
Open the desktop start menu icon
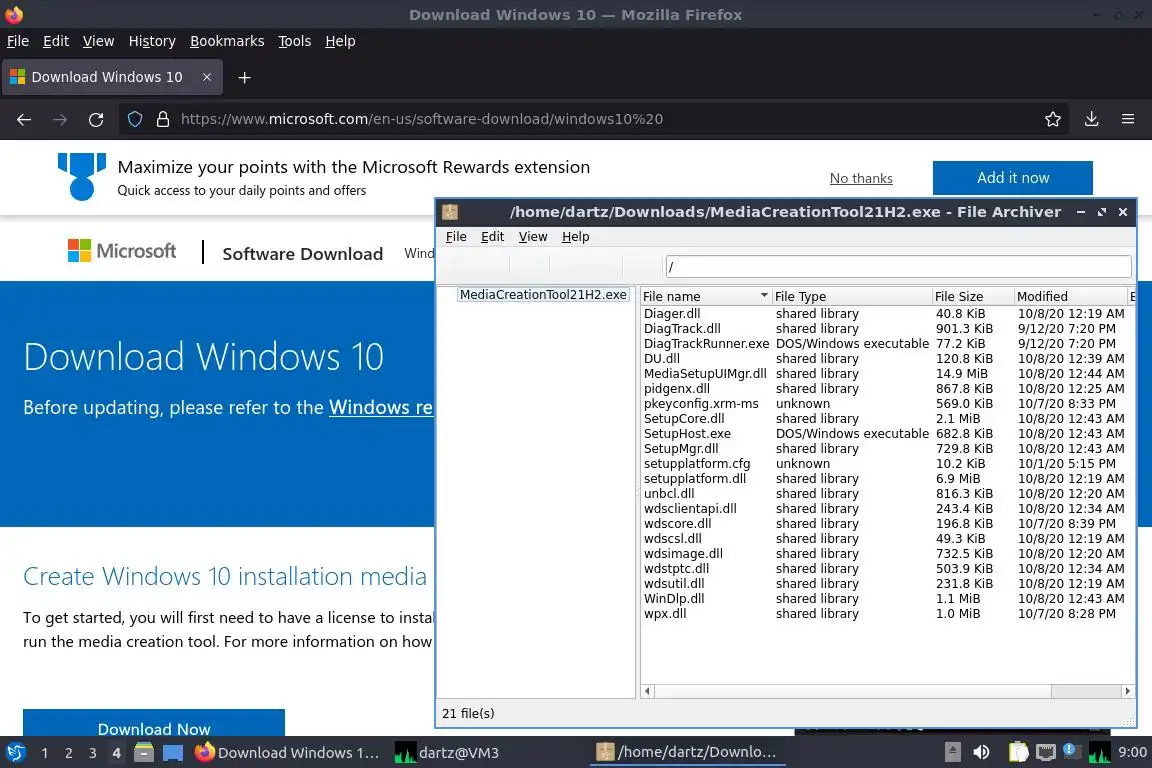pyautogui.click(x=15, y=753)
